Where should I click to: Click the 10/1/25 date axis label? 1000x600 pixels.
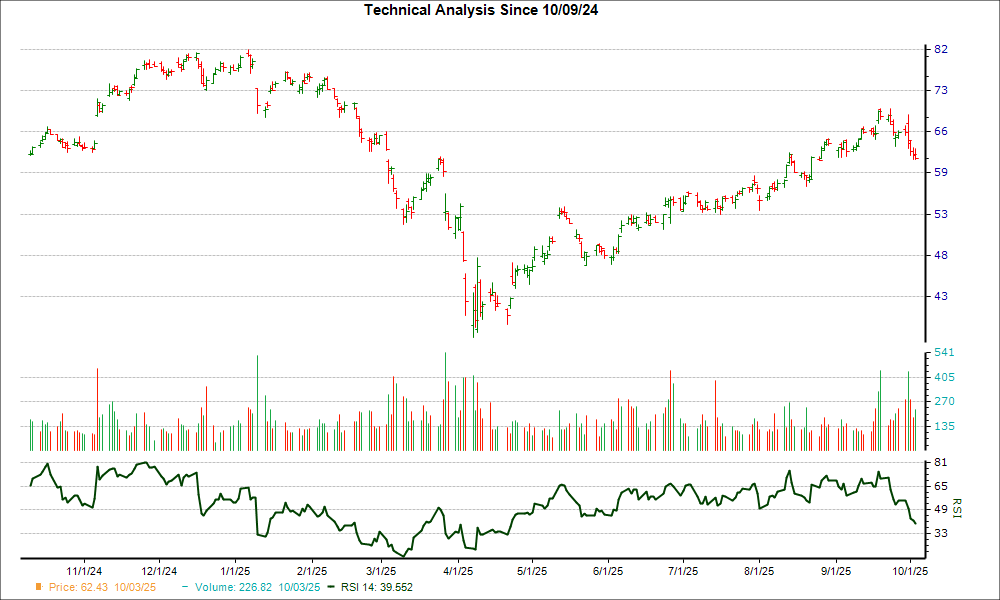tap(909, 572)
